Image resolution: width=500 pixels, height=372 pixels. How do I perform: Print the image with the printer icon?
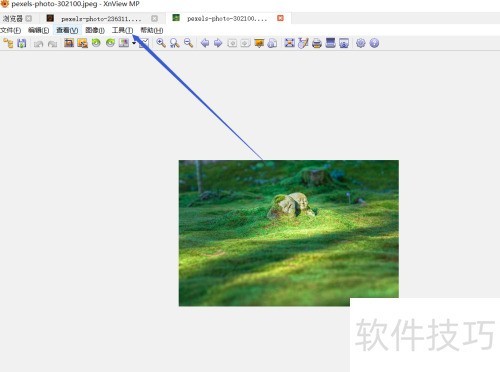pos(317,43)
